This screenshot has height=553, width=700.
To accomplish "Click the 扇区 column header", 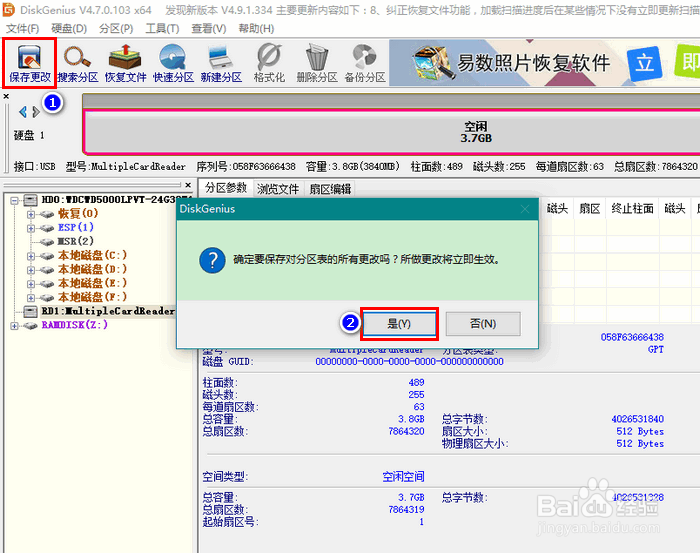I will [589, 208].
